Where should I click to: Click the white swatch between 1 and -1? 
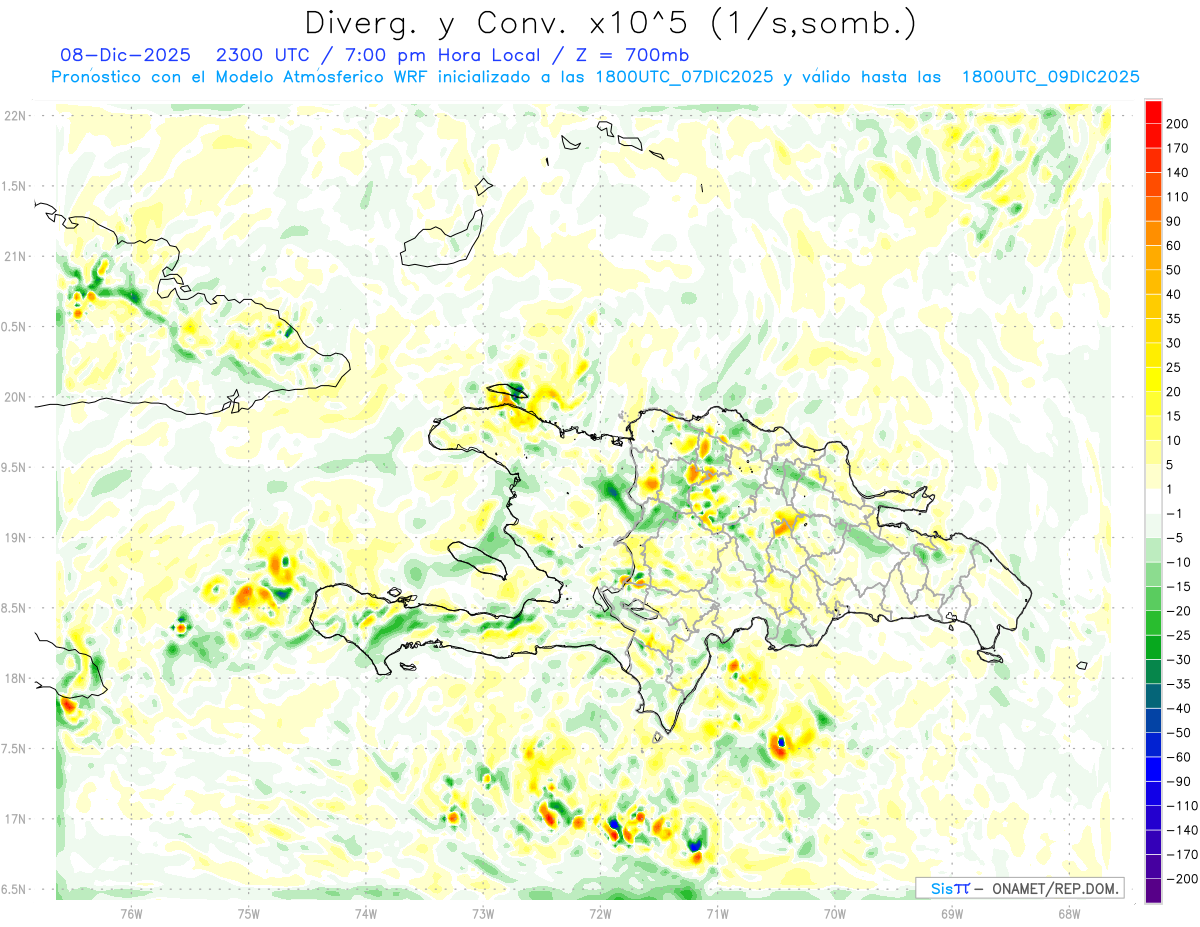coord(1153,501)
